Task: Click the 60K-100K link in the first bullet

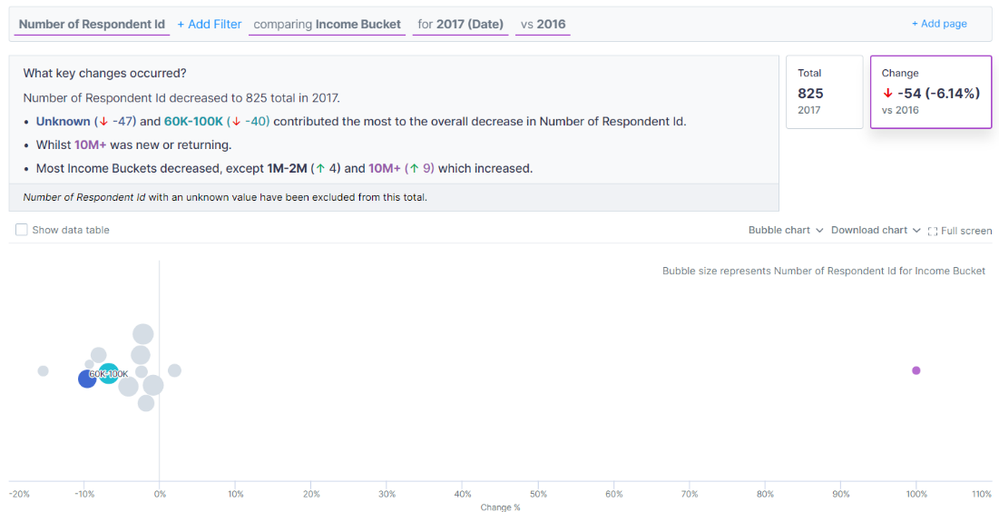Action: click(194, 121)
